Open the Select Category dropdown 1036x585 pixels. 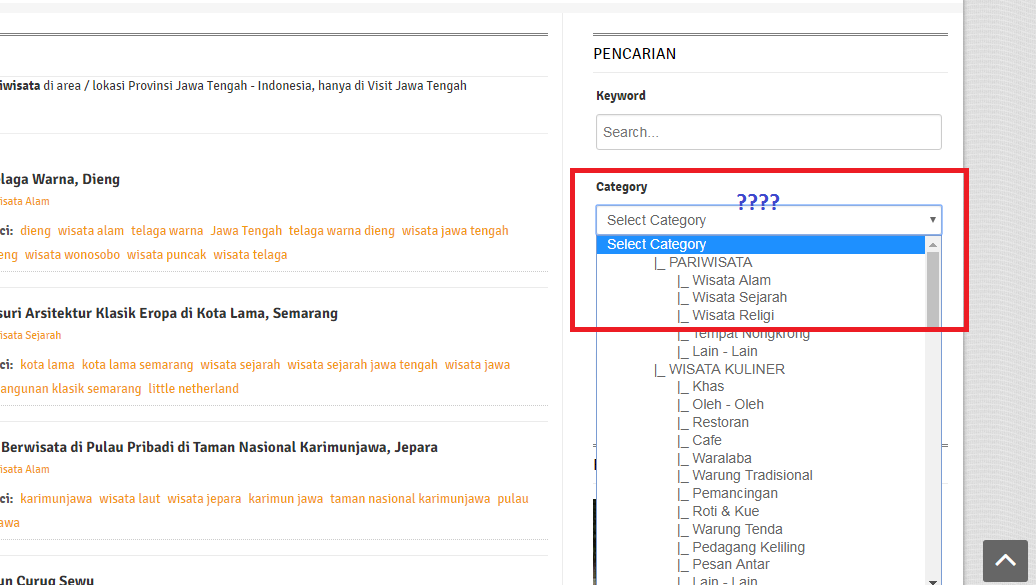pos(768,220)
